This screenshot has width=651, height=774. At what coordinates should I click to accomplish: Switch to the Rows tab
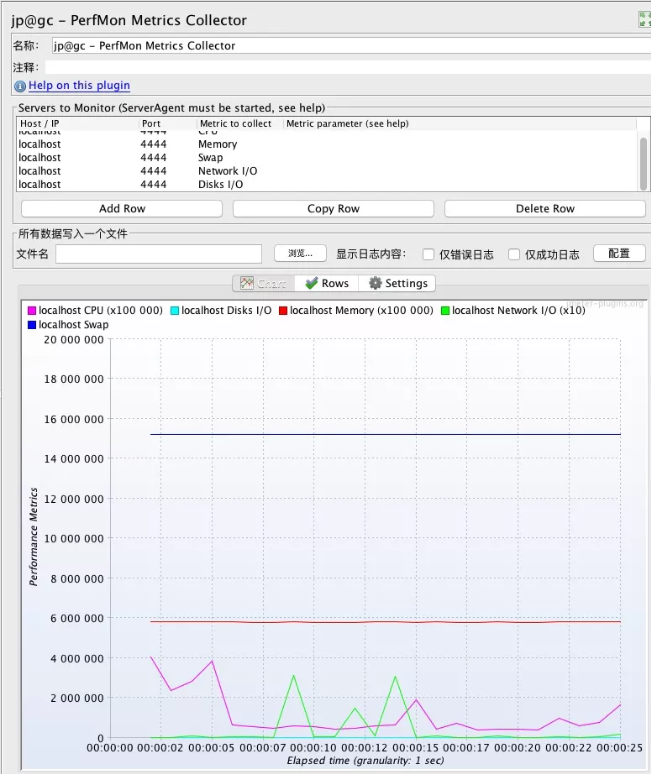(x=327, y=283)
